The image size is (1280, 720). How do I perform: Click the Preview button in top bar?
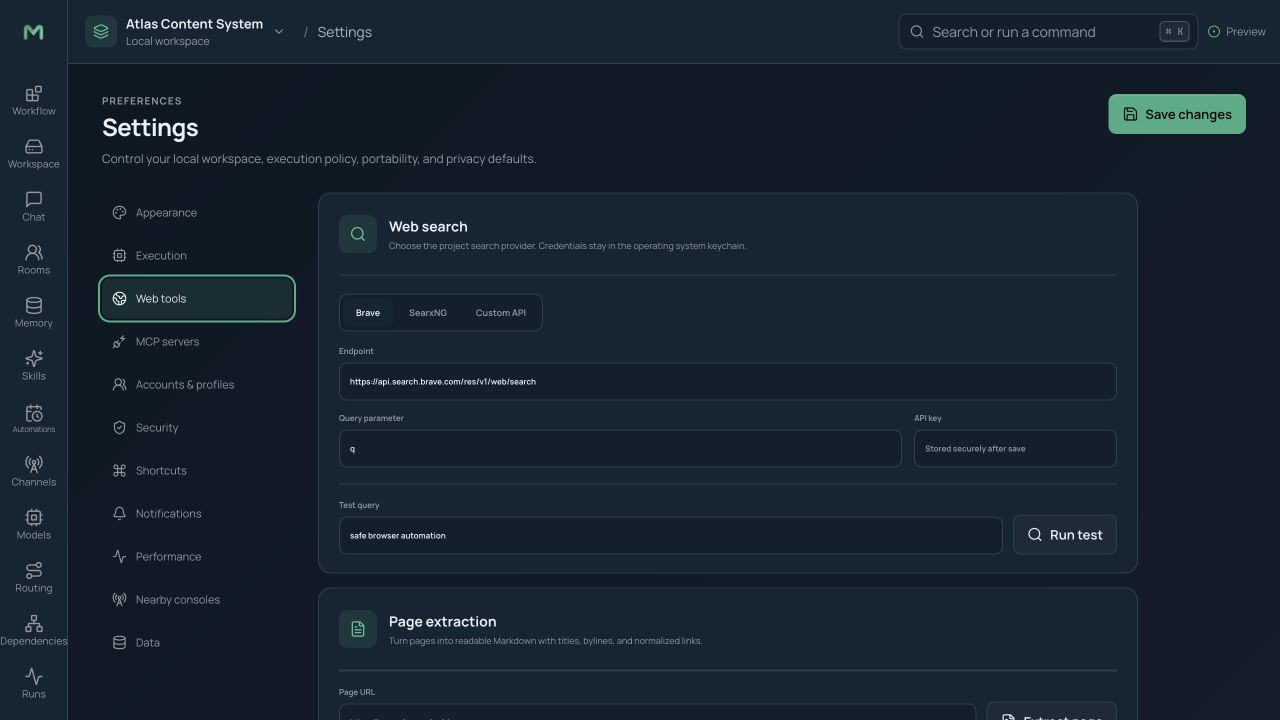1237,32
